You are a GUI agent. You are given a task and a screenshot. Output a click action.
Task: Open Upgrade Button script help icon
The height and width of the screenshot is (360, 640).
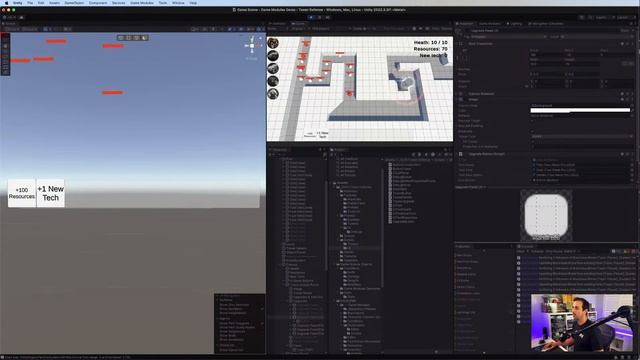[622, 154]
